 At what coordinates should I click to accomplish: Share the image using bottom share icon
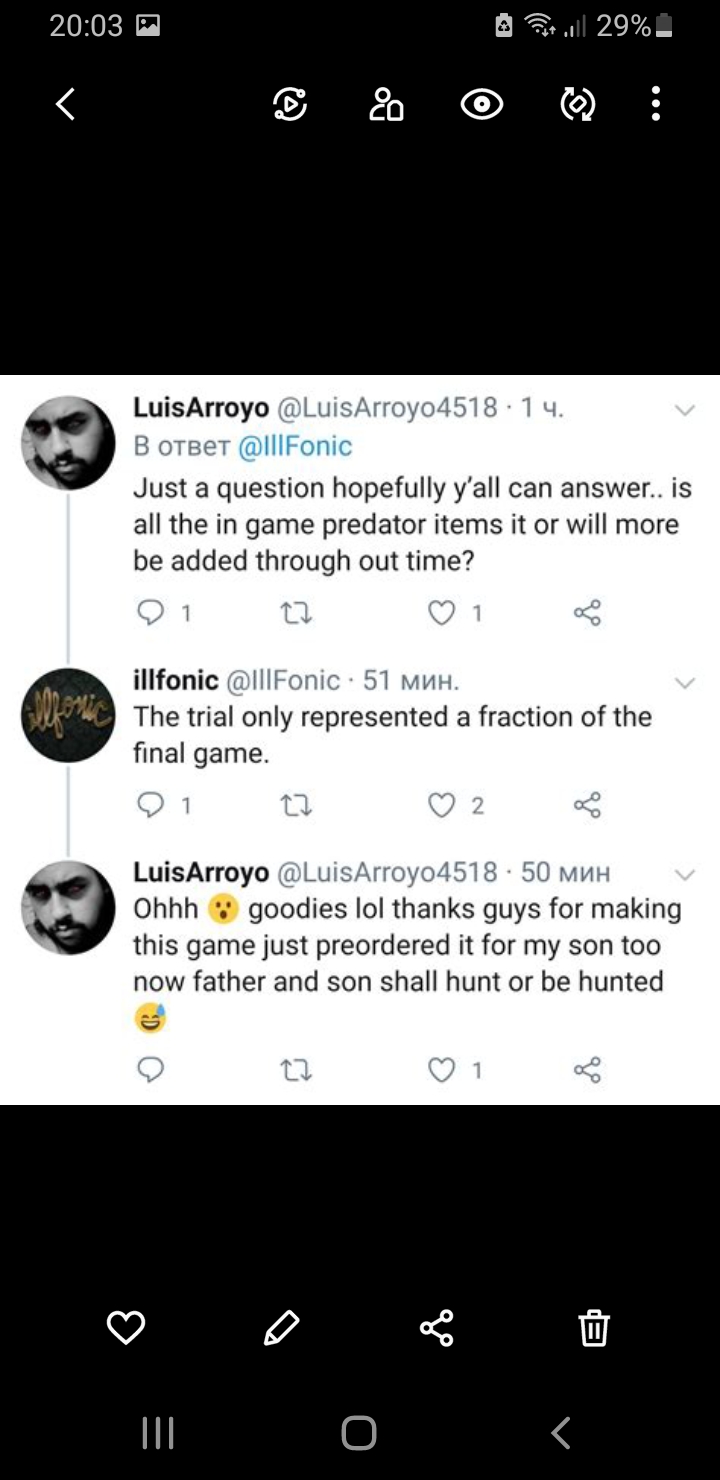(437, 1327)
